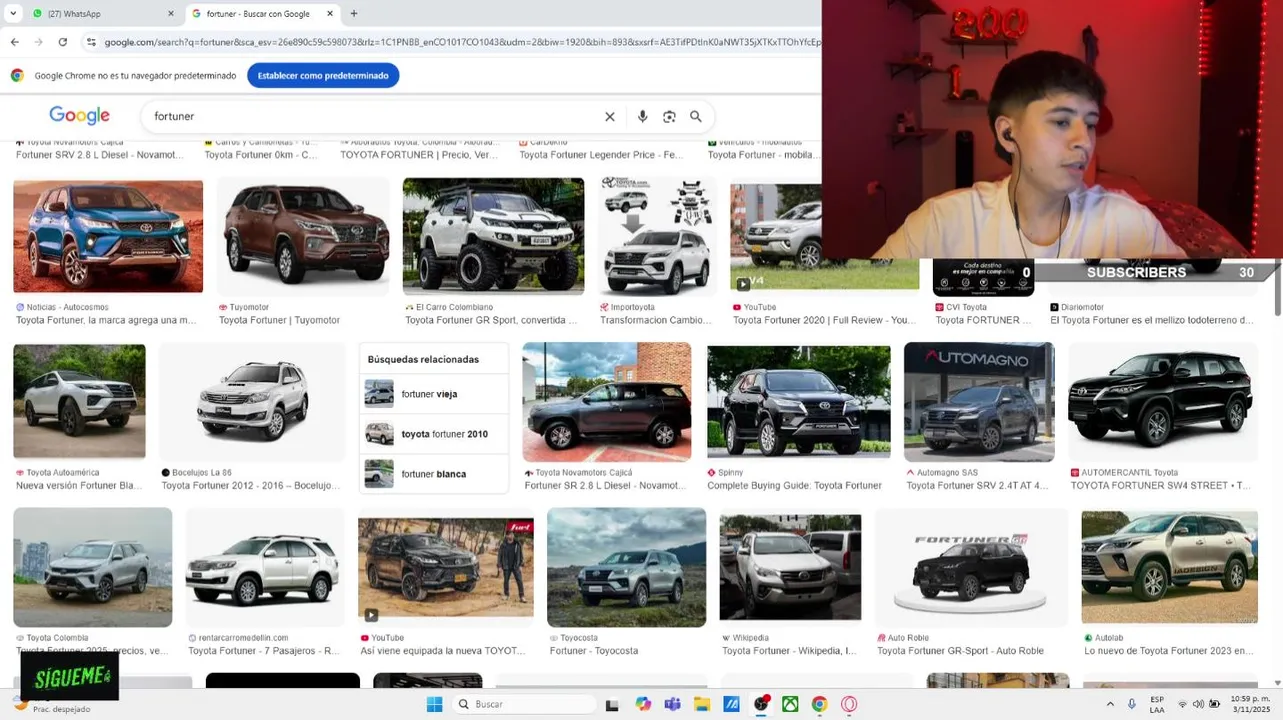Launch Copilot from the taskbar
This screenshot has width=1283, height=720.
pyautogui.click(x=643, y=704)
